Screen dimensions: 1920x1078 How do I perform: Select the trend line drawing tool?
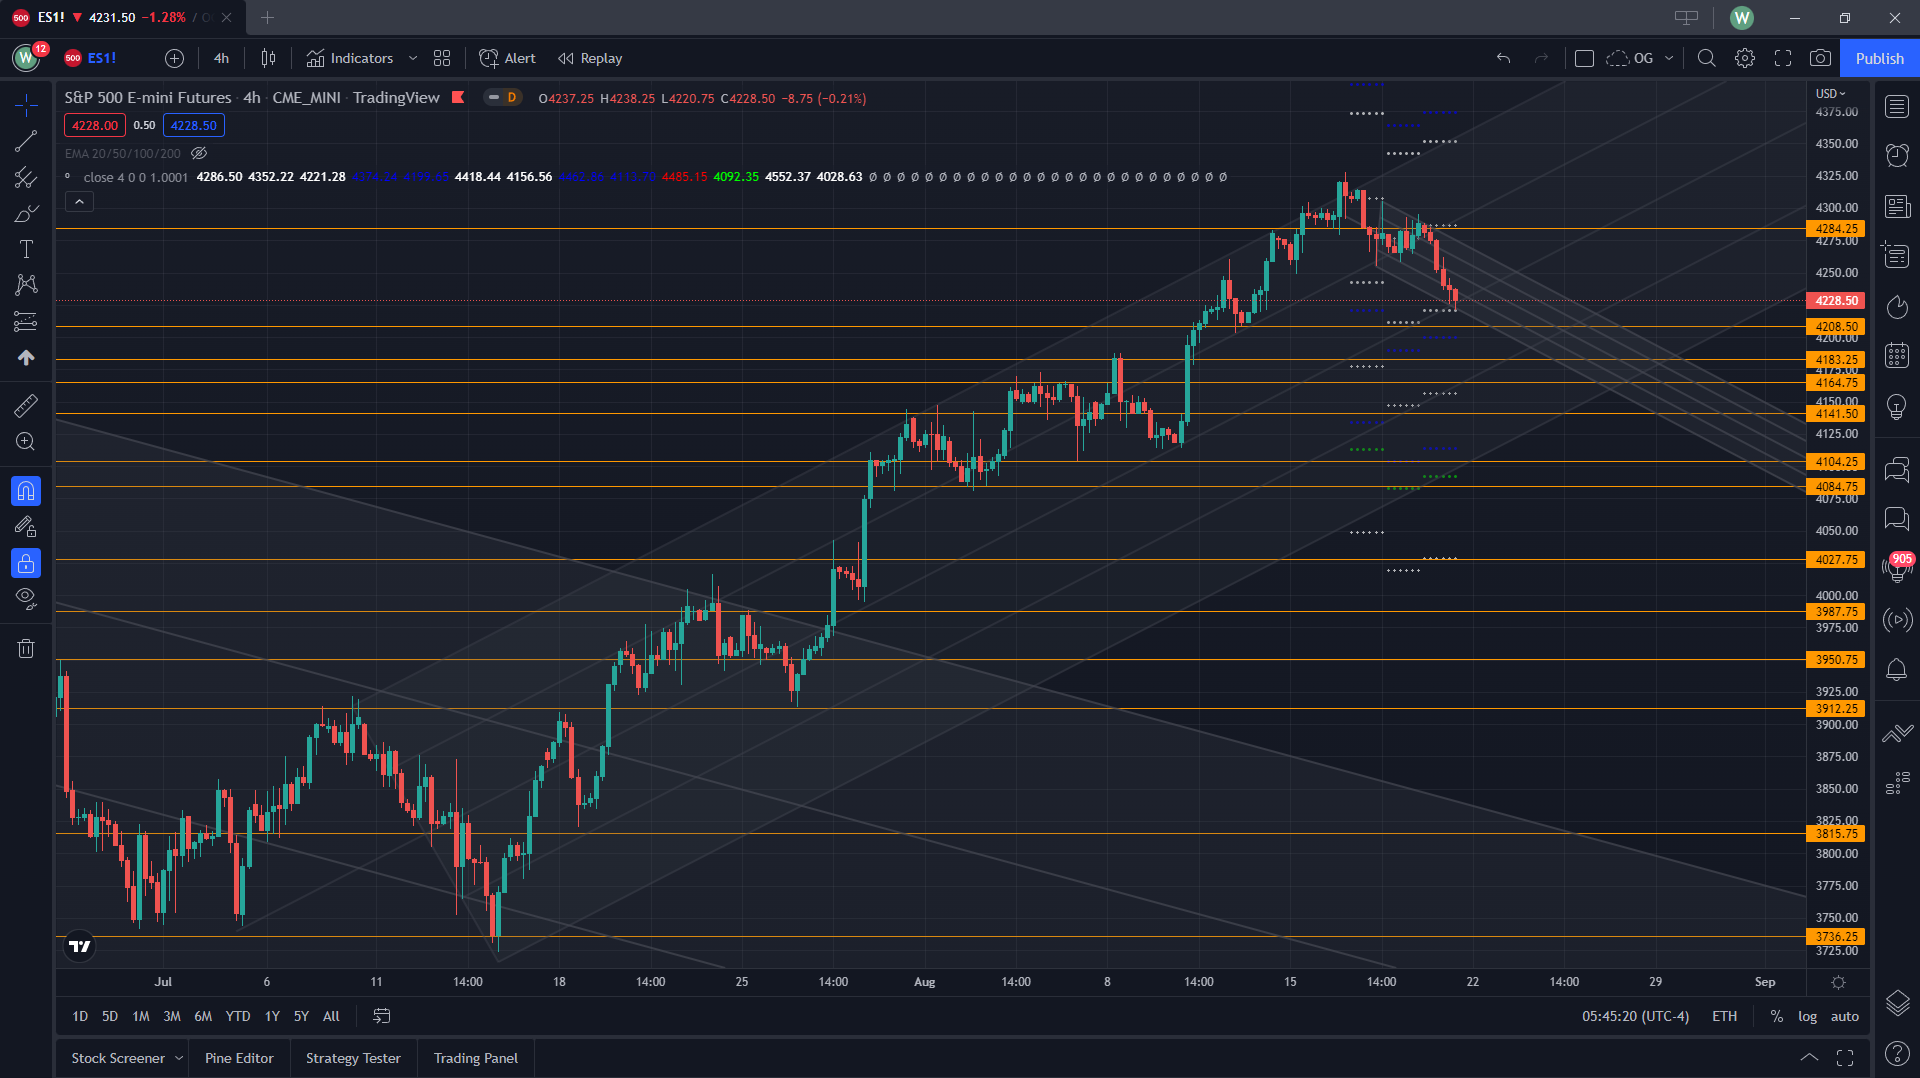[x=26, y=141]
